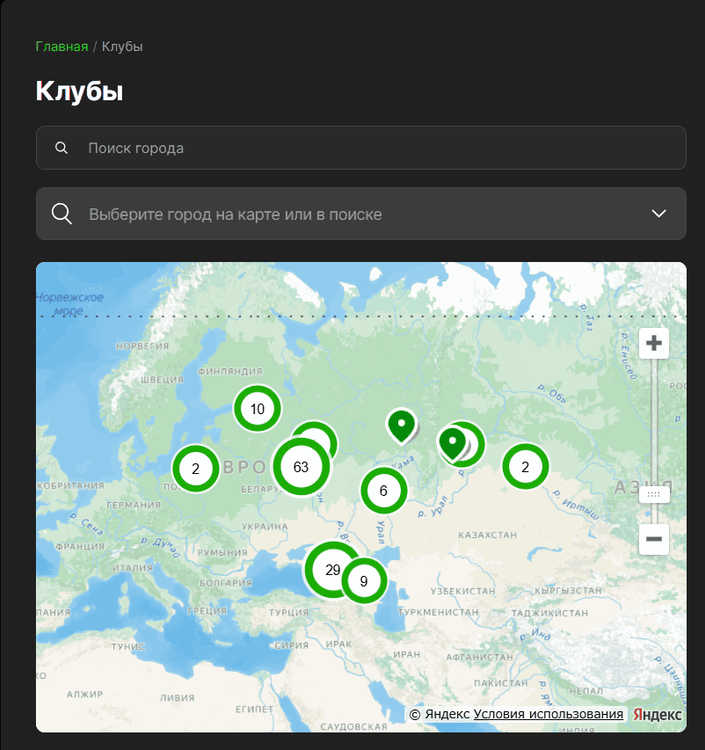Click the Клубы breadcrumb text

[122, 46]
